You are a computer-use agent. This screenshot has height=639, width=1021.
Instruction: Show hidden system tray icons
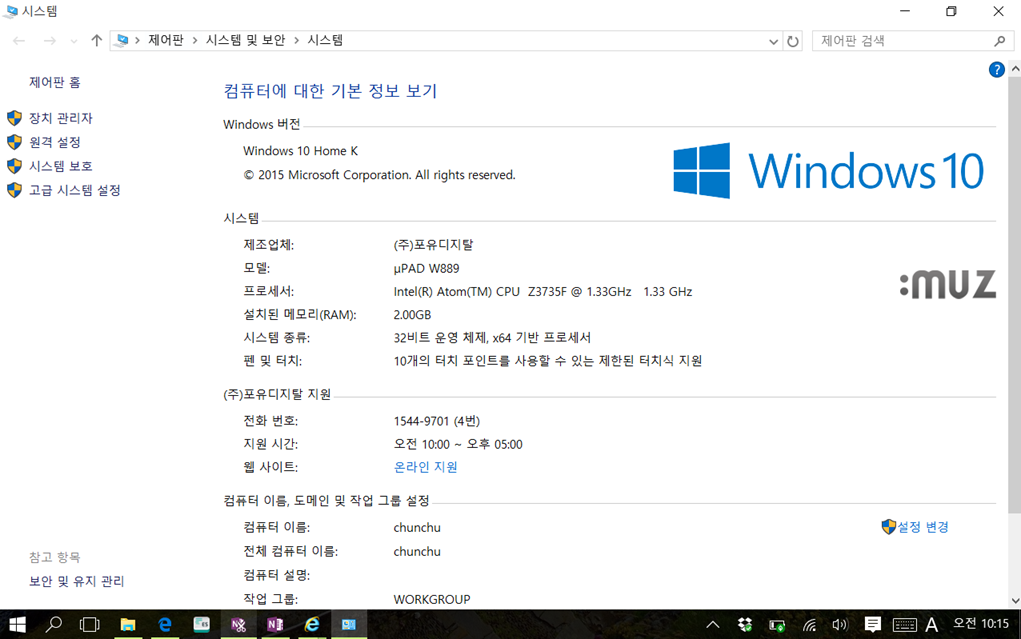[x=713, y=625]
